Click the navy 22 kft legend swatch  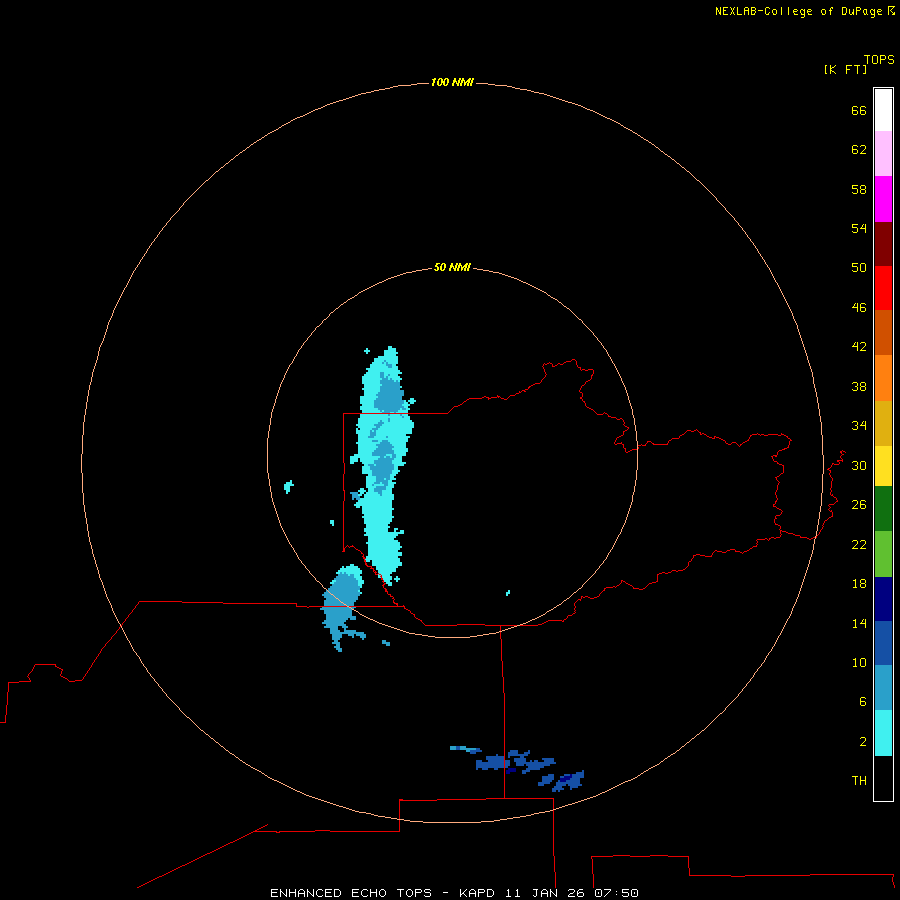883,599
